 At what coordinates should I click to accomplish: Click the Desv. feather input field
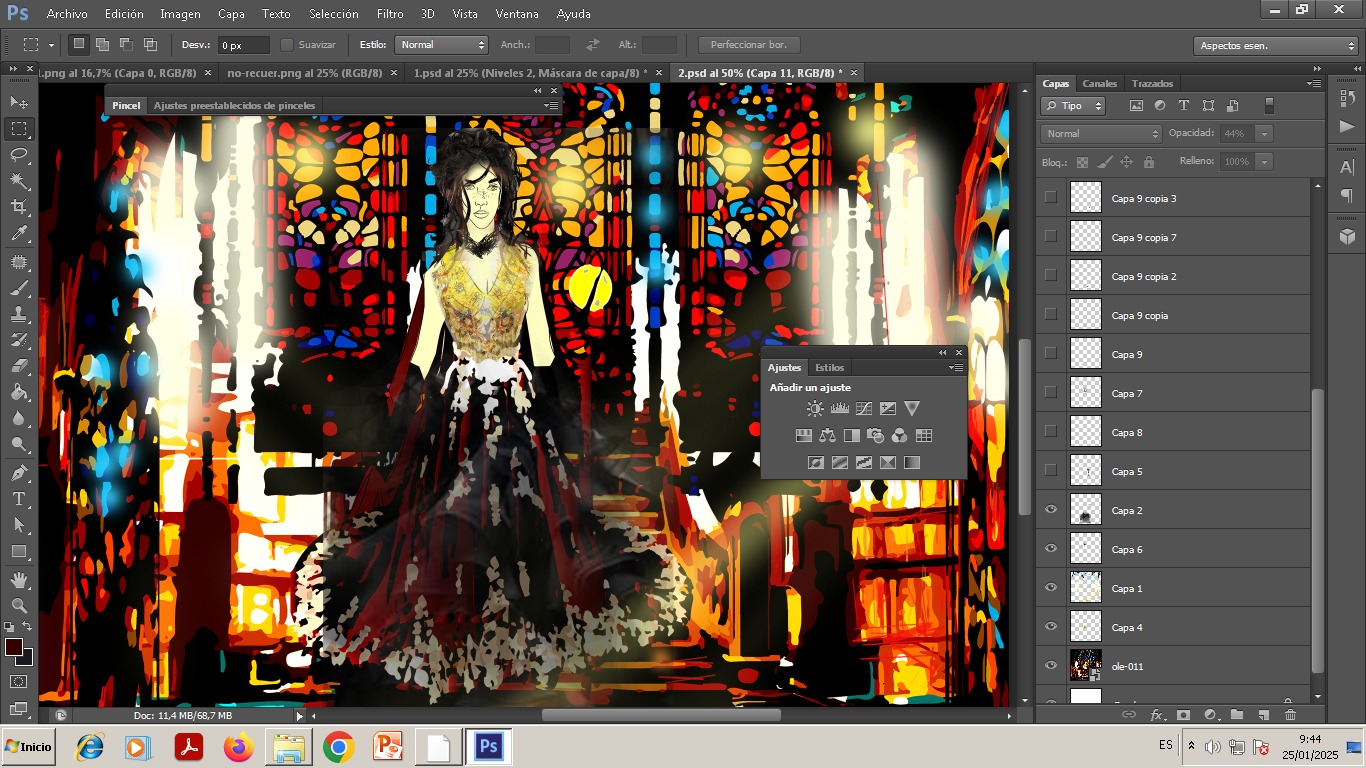tap(244, 45)
